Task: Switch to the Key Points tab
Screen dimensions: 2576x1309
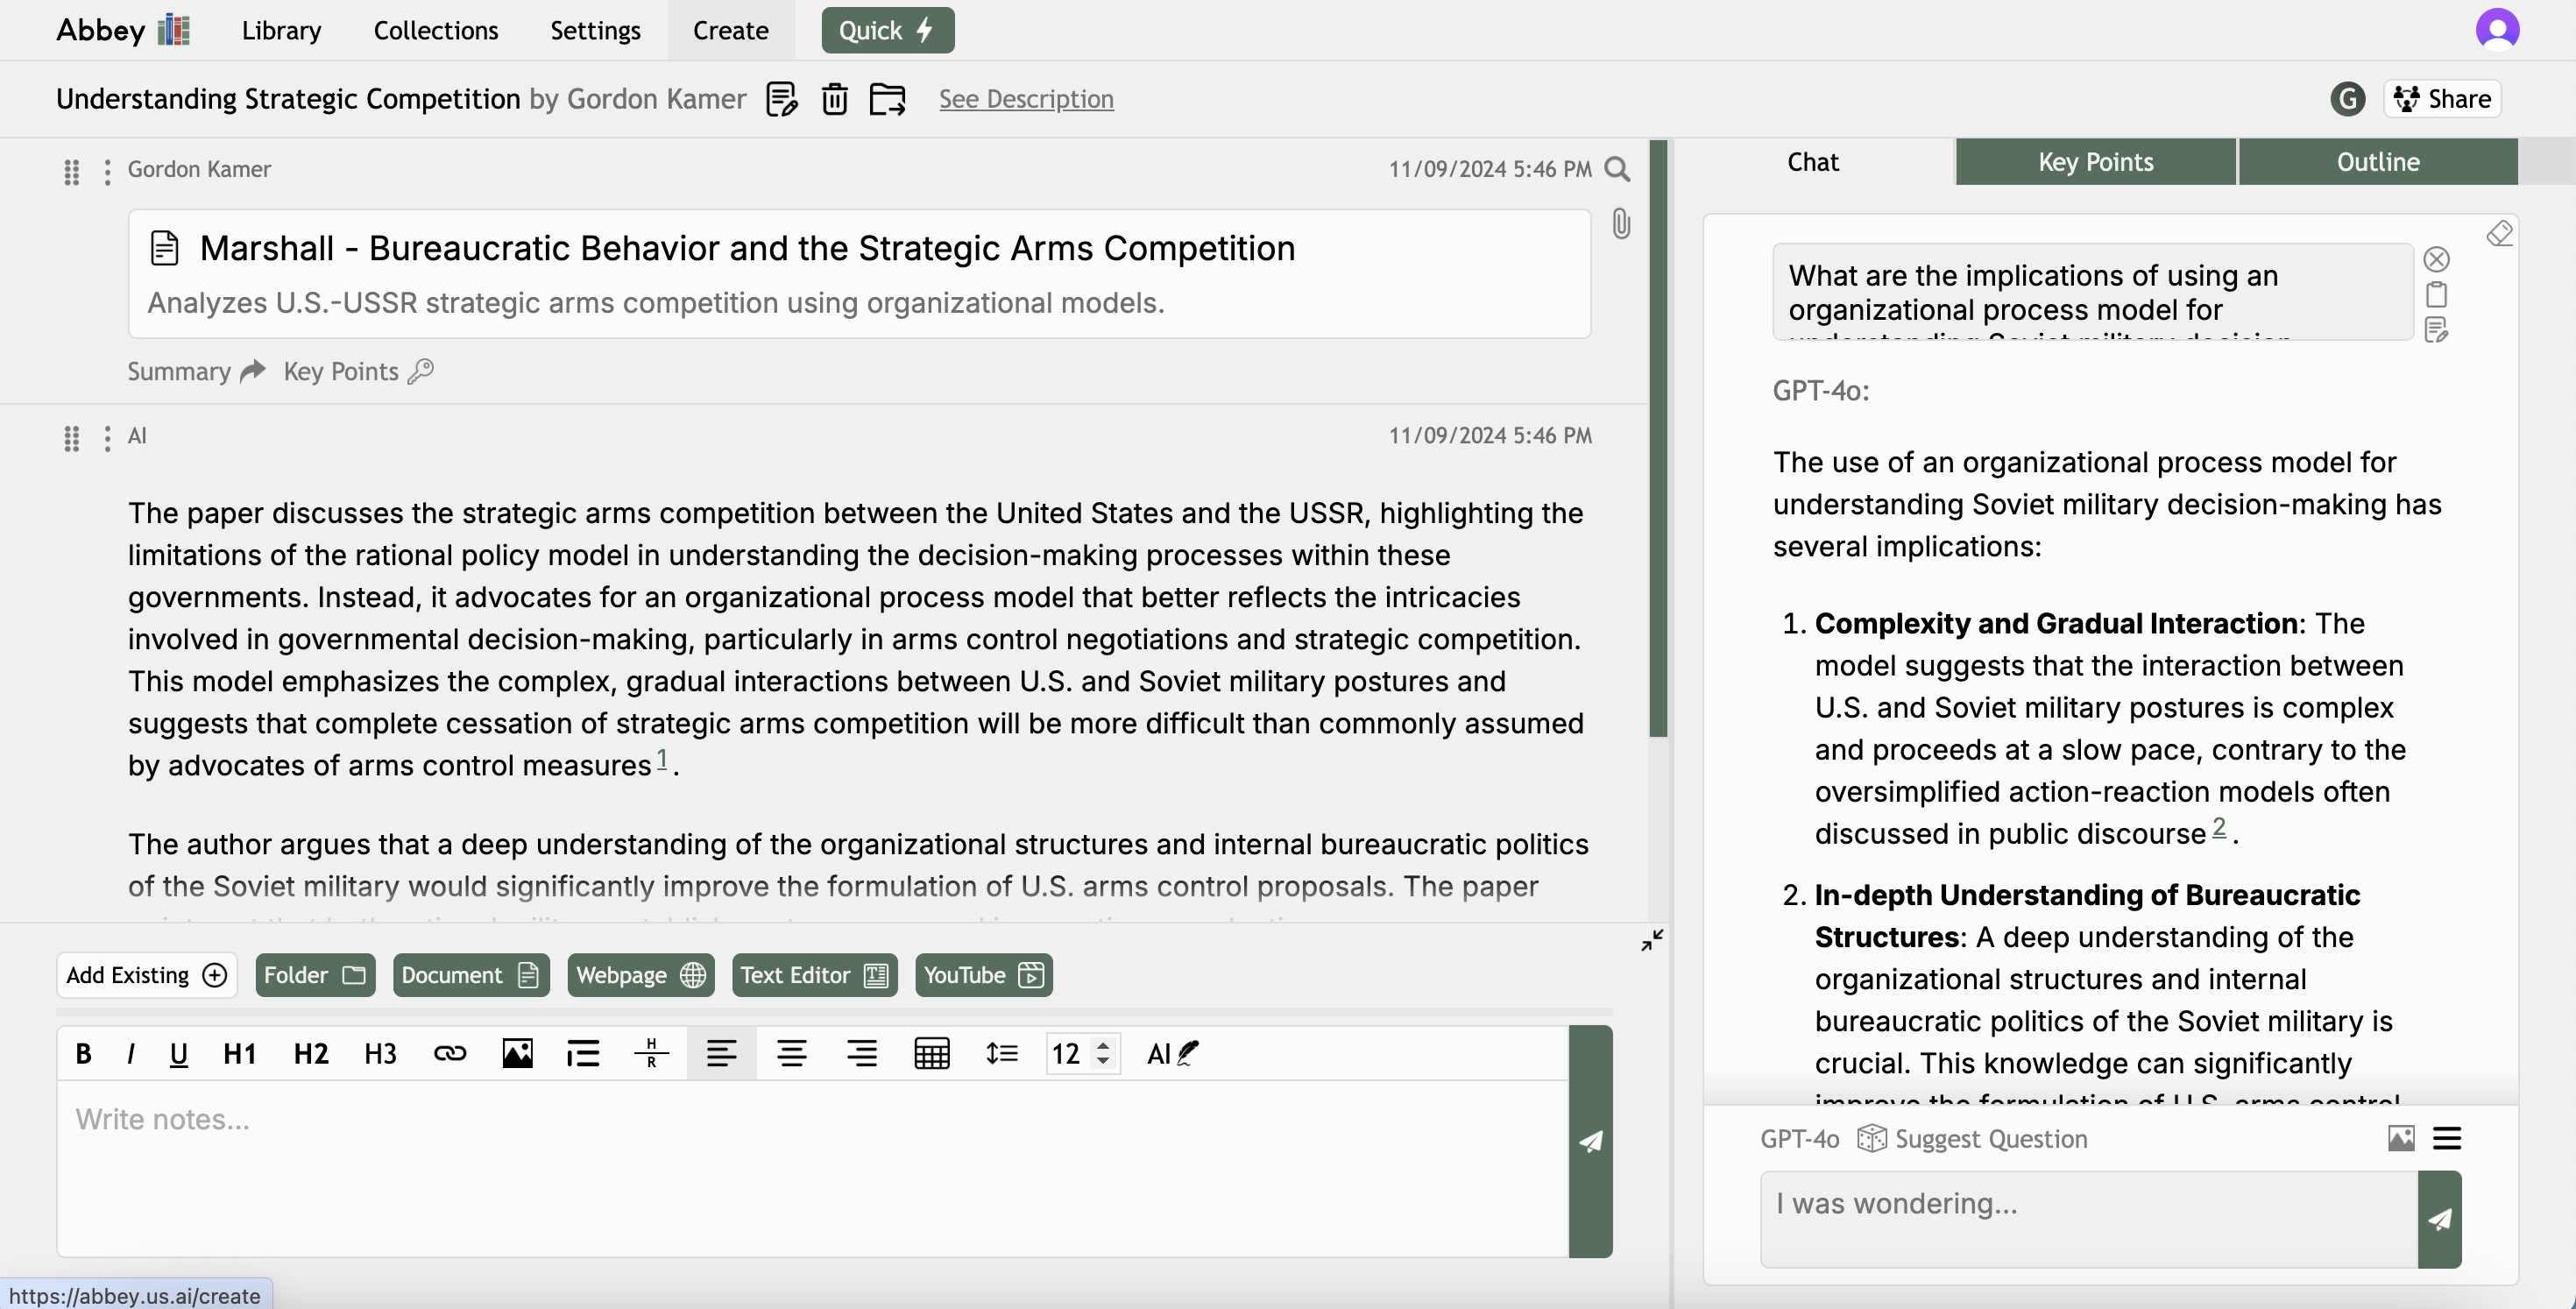Action: [x=2095, y=162]
